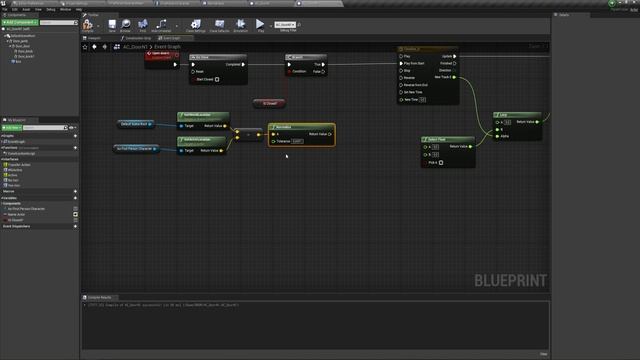Collapse the Variables section

pyautogui.click(x=2, y=198)
